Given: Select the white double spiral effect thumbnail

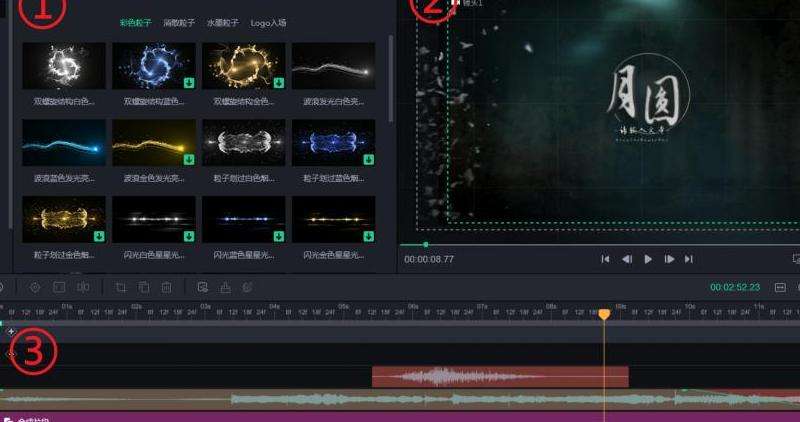Looking at the screenshot, I should (x=63, y=66).
